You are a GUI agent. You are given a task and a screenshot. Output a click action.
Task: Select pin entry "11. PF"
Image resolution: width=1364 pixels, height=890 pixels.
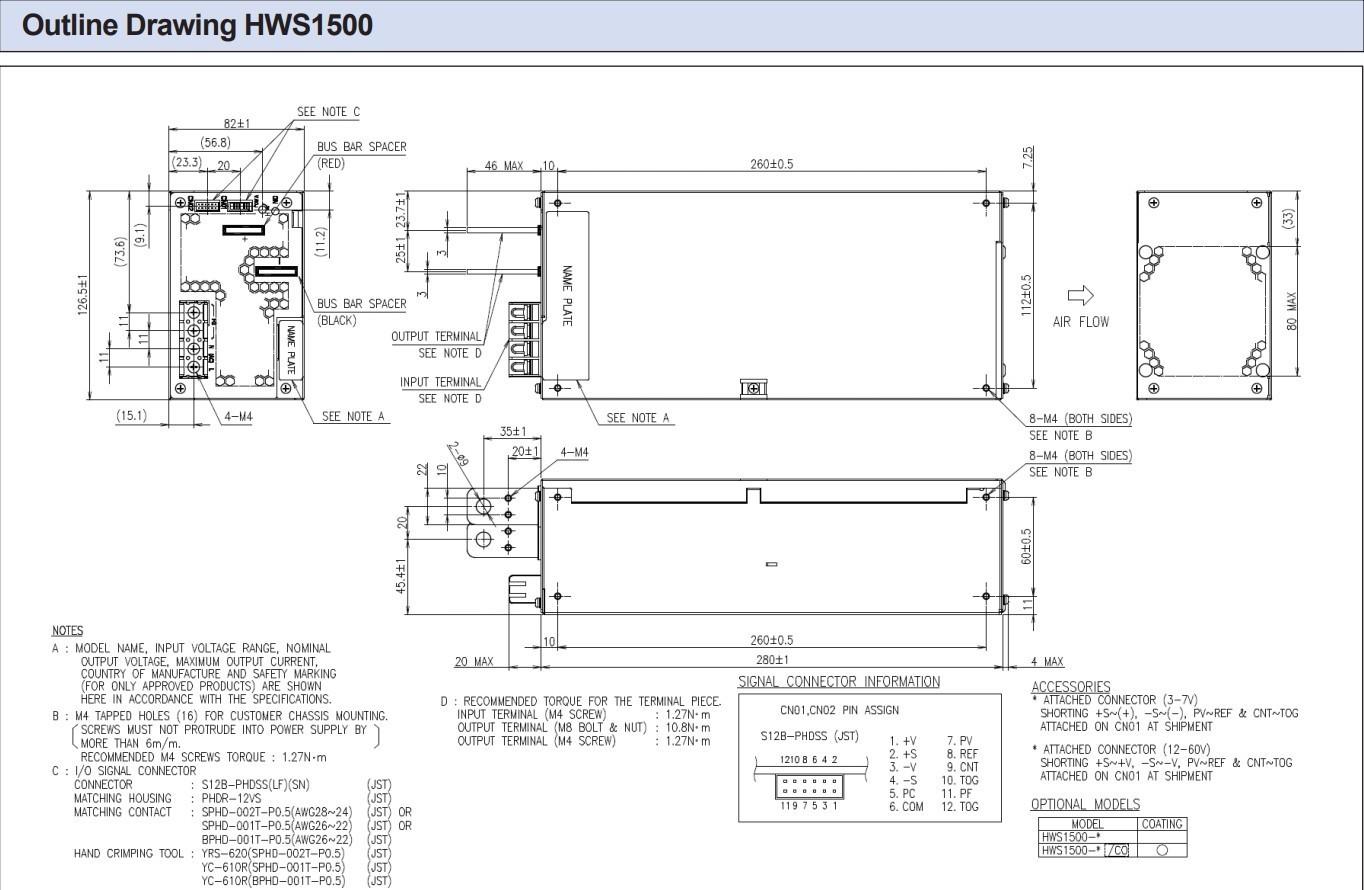[959, 794]
